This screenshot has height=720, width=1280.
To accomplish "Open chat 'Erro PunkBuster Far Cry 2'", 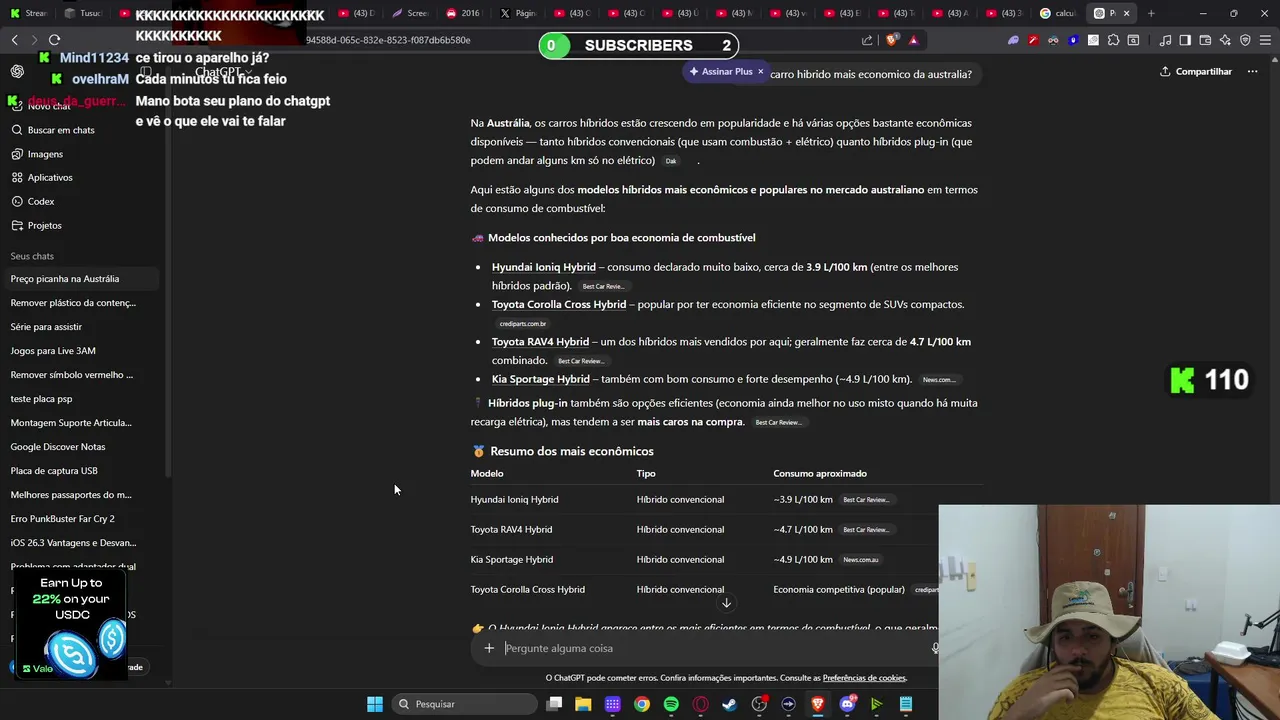I will tap(80, 519).
